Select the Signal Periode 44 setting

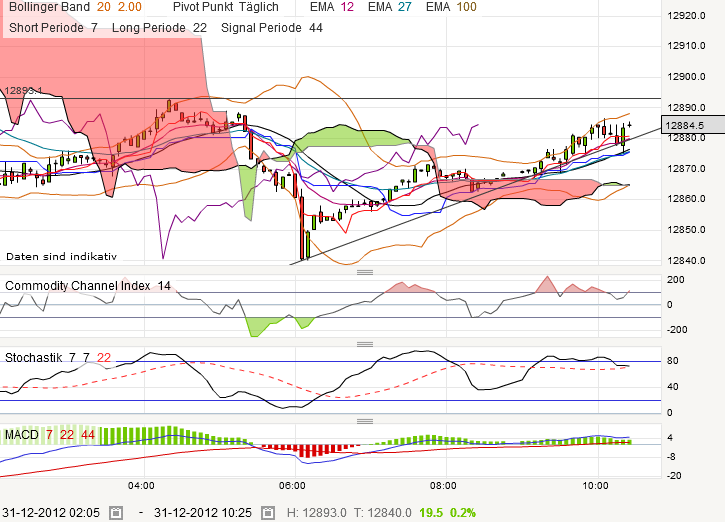[272, 27]
